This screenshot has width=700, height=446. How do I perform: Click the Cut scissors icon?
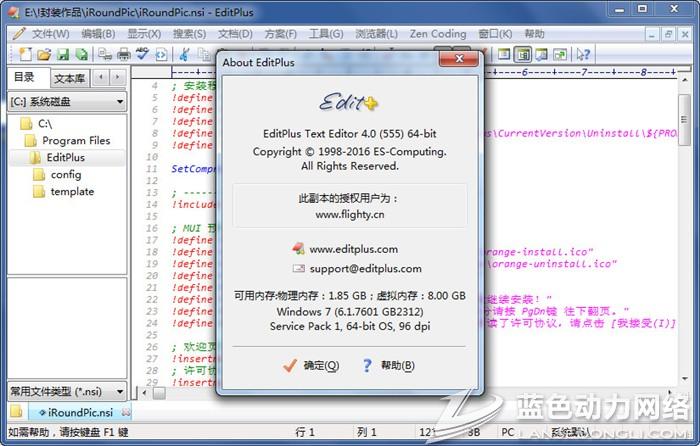coord(183,54)
